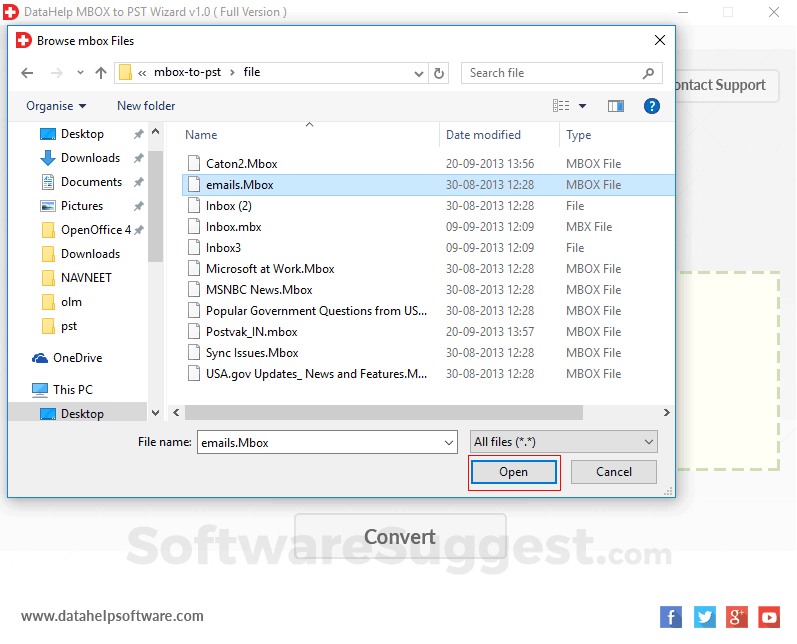797x644 pixels.
Task: Sort files by Name column
Action: (201, 135)
